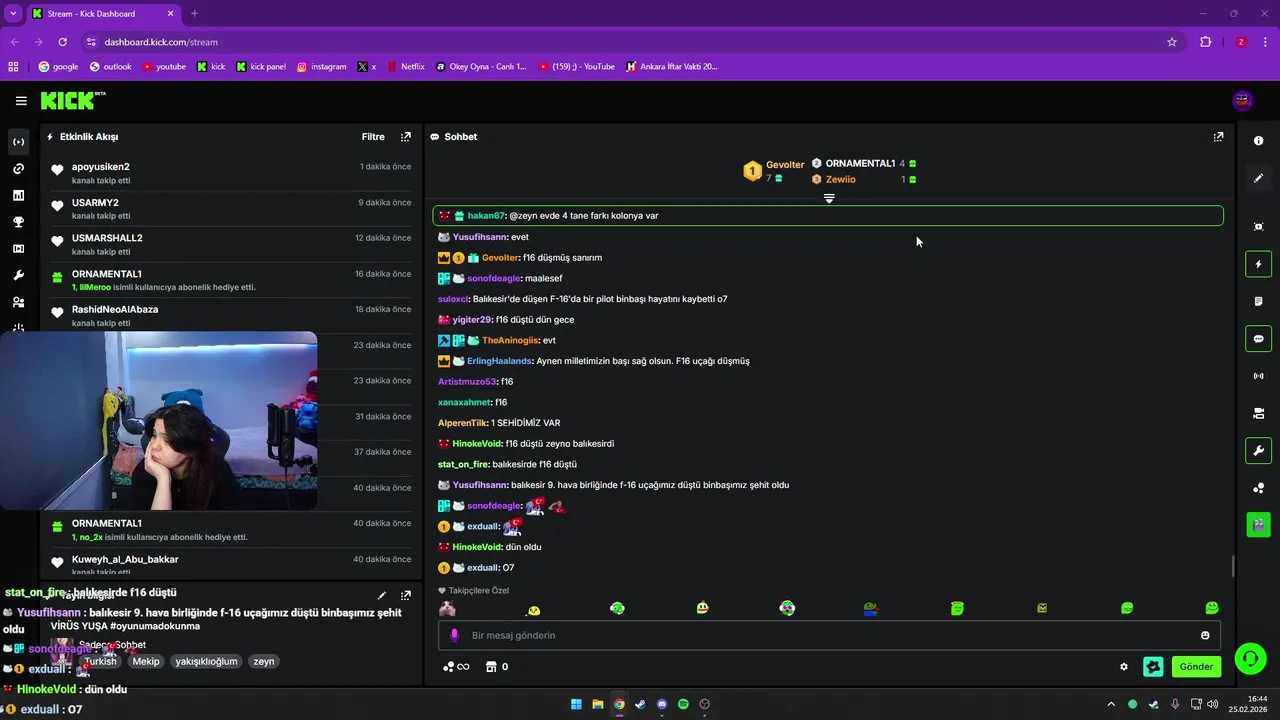Click the Kick logo
1280x720 pixels.
pyautogui.click(x=72, y=100)
